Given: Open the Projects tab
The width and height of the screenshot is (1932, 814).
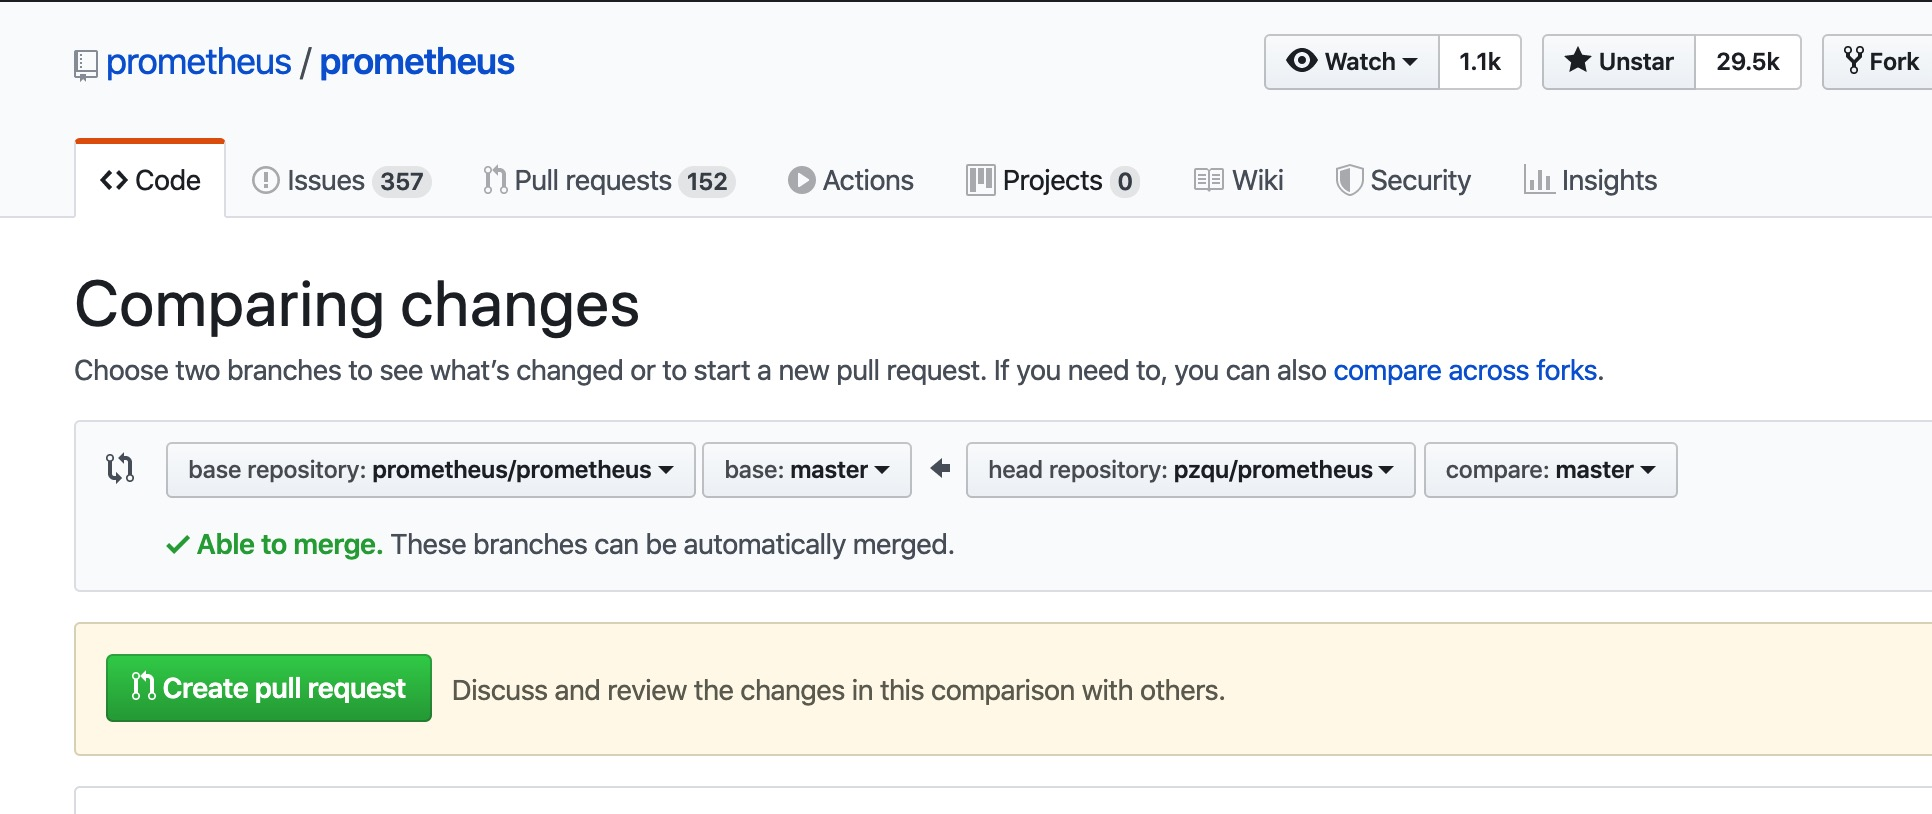Looking at the screenshot, I should point(1052,181).
